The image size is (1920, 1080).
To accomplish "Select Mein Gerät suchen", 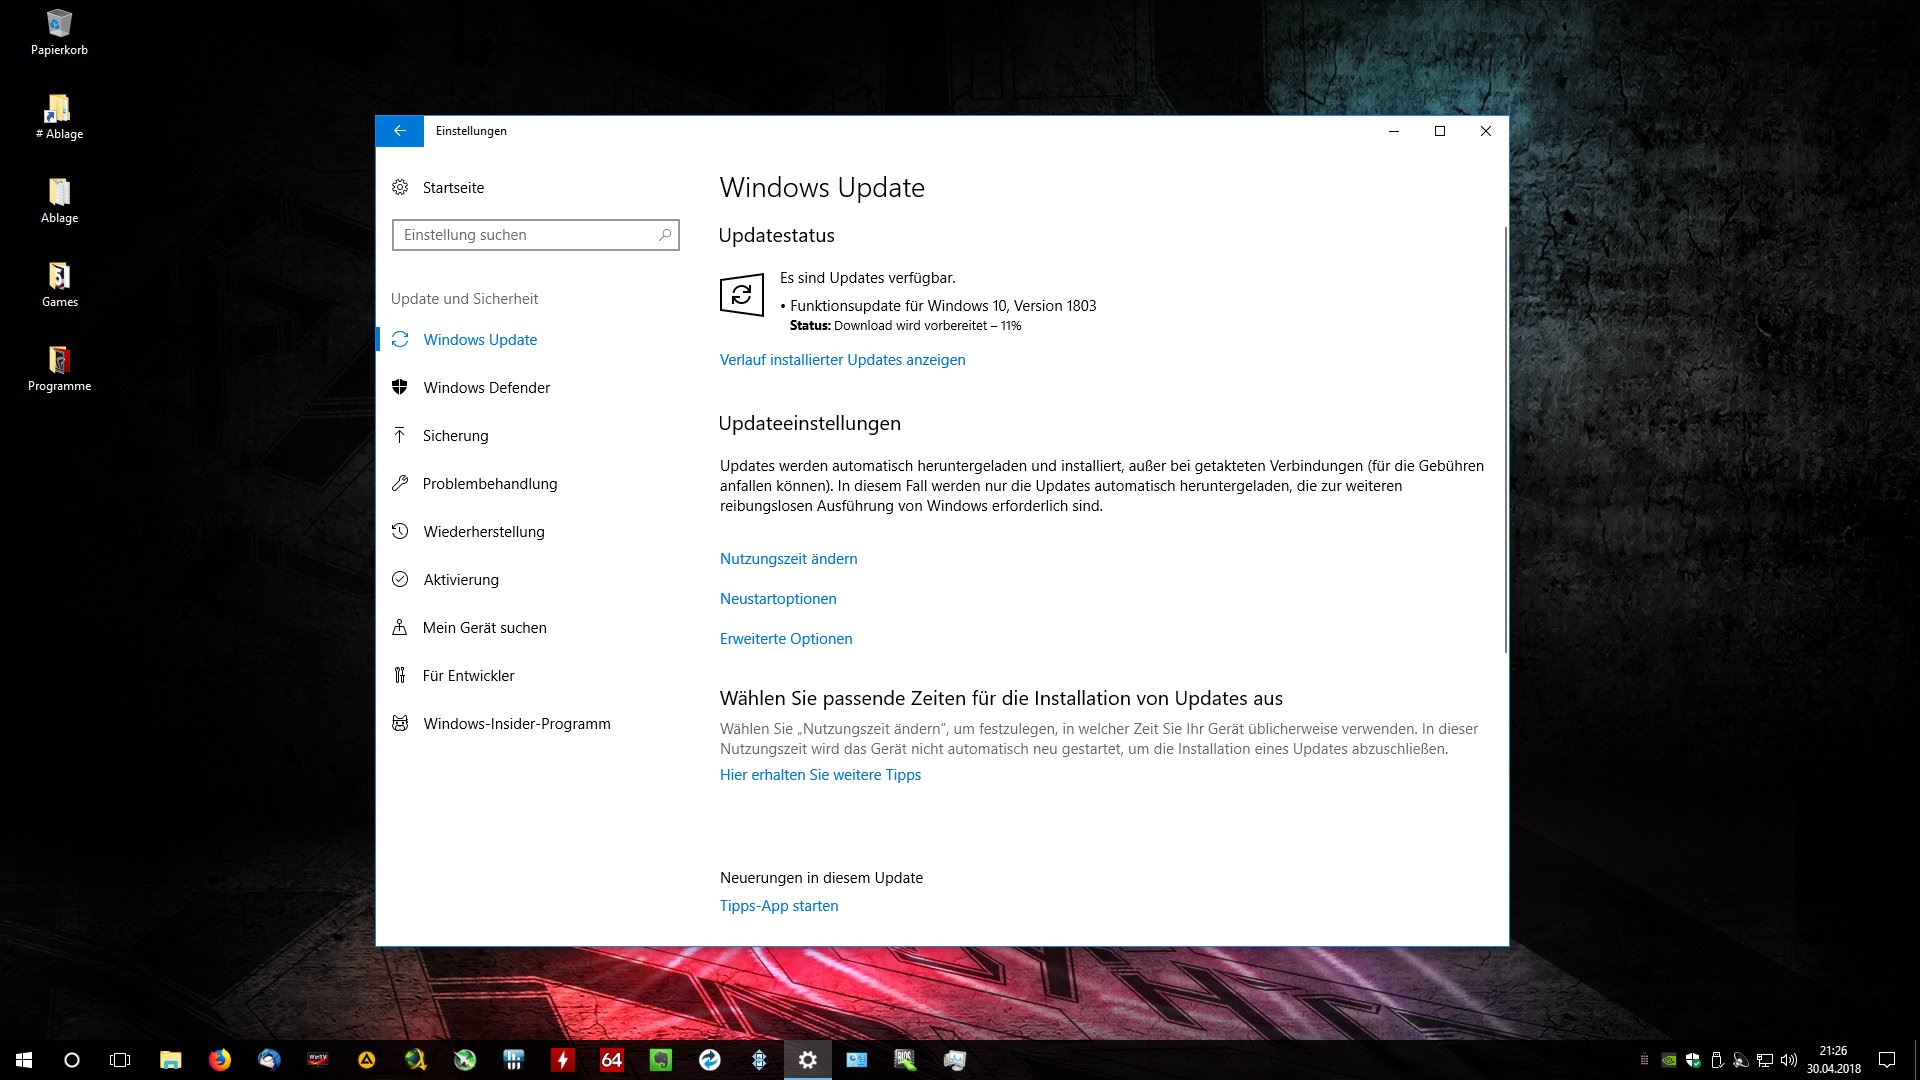I will pos(484,628).
